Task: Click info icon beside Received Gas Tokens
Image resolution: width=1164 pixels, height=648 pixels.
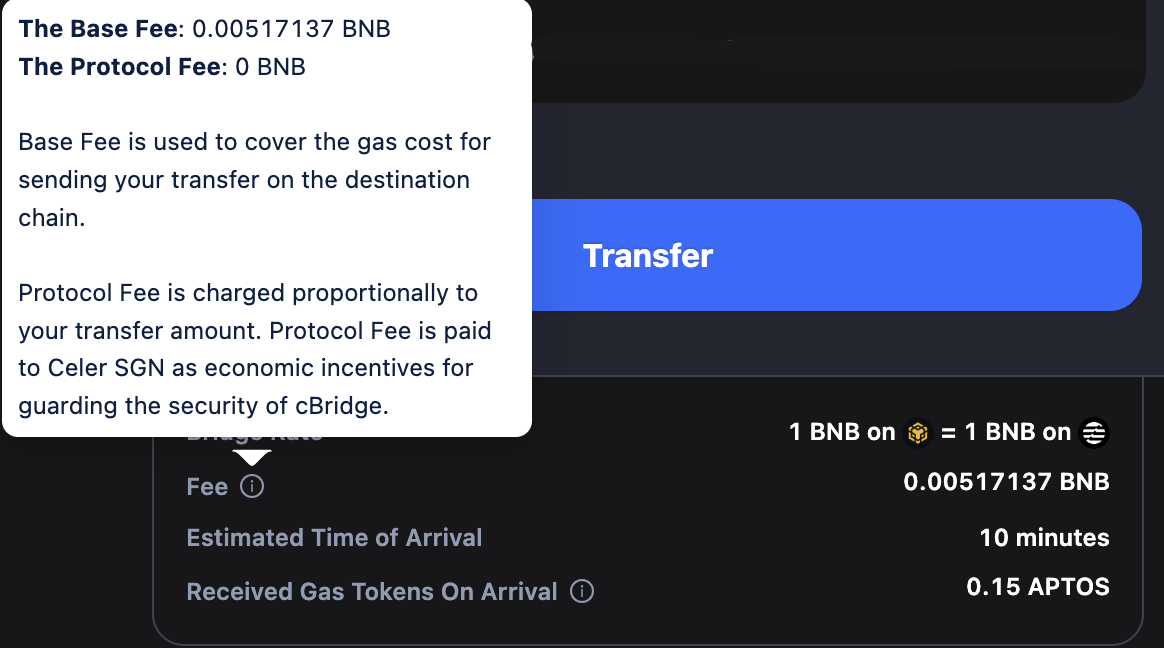Action: pyautogui.click(x=582, y=591)
